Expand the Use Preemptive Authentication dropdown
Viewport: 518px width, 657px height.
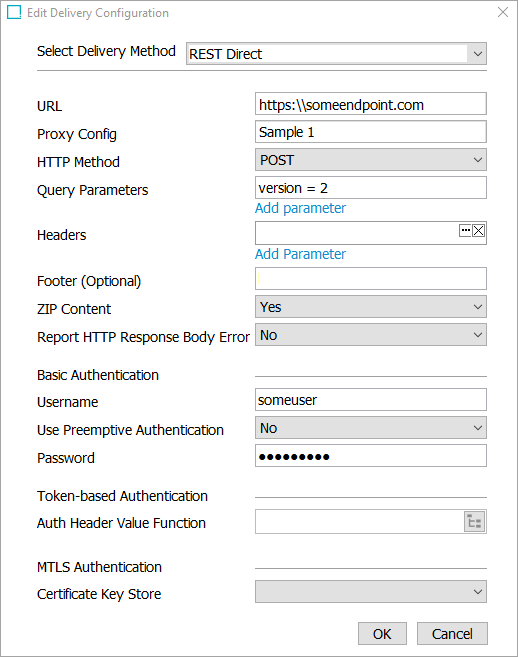tap(370, 428)
